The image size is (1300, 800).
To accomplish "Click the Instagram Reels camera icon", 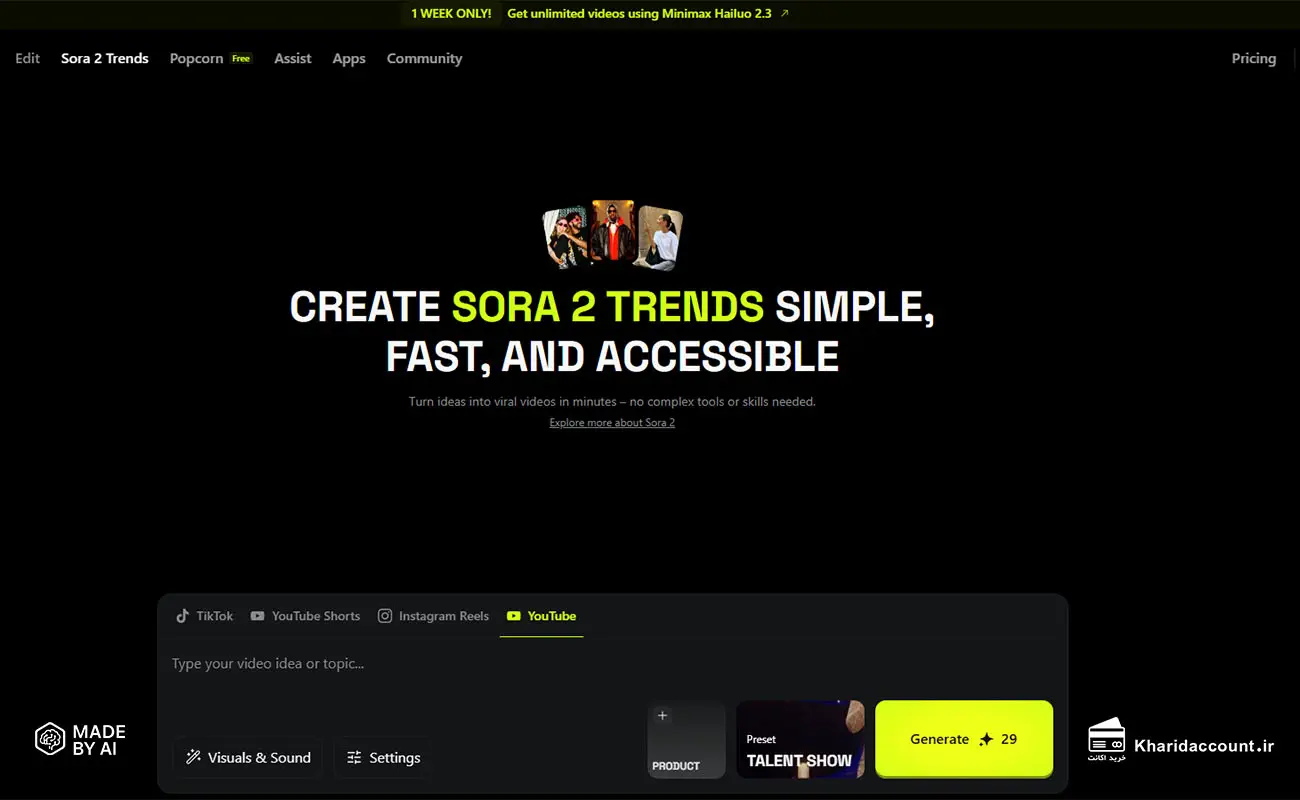I will click(384, 616).
